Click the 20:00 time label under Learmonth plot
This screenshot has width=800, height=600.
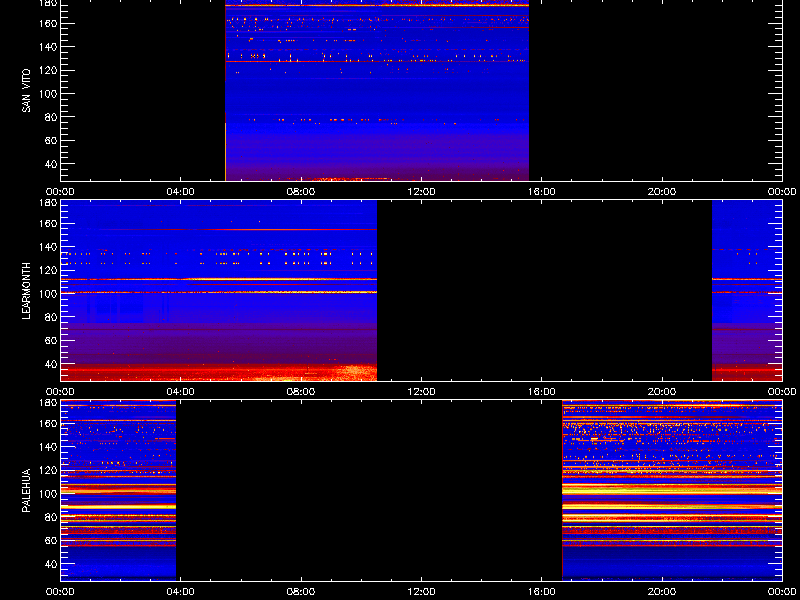pos(662,392)
